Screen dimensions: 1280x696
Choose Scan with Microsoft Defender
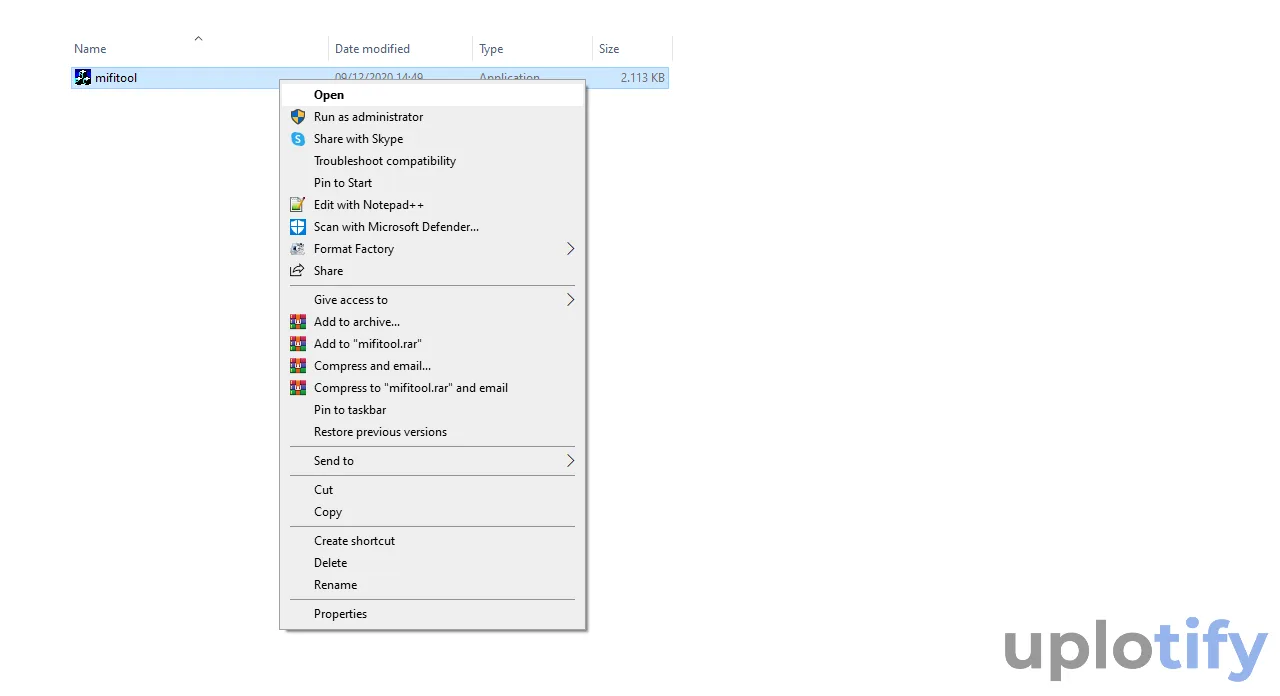click(x=432, y=227)
